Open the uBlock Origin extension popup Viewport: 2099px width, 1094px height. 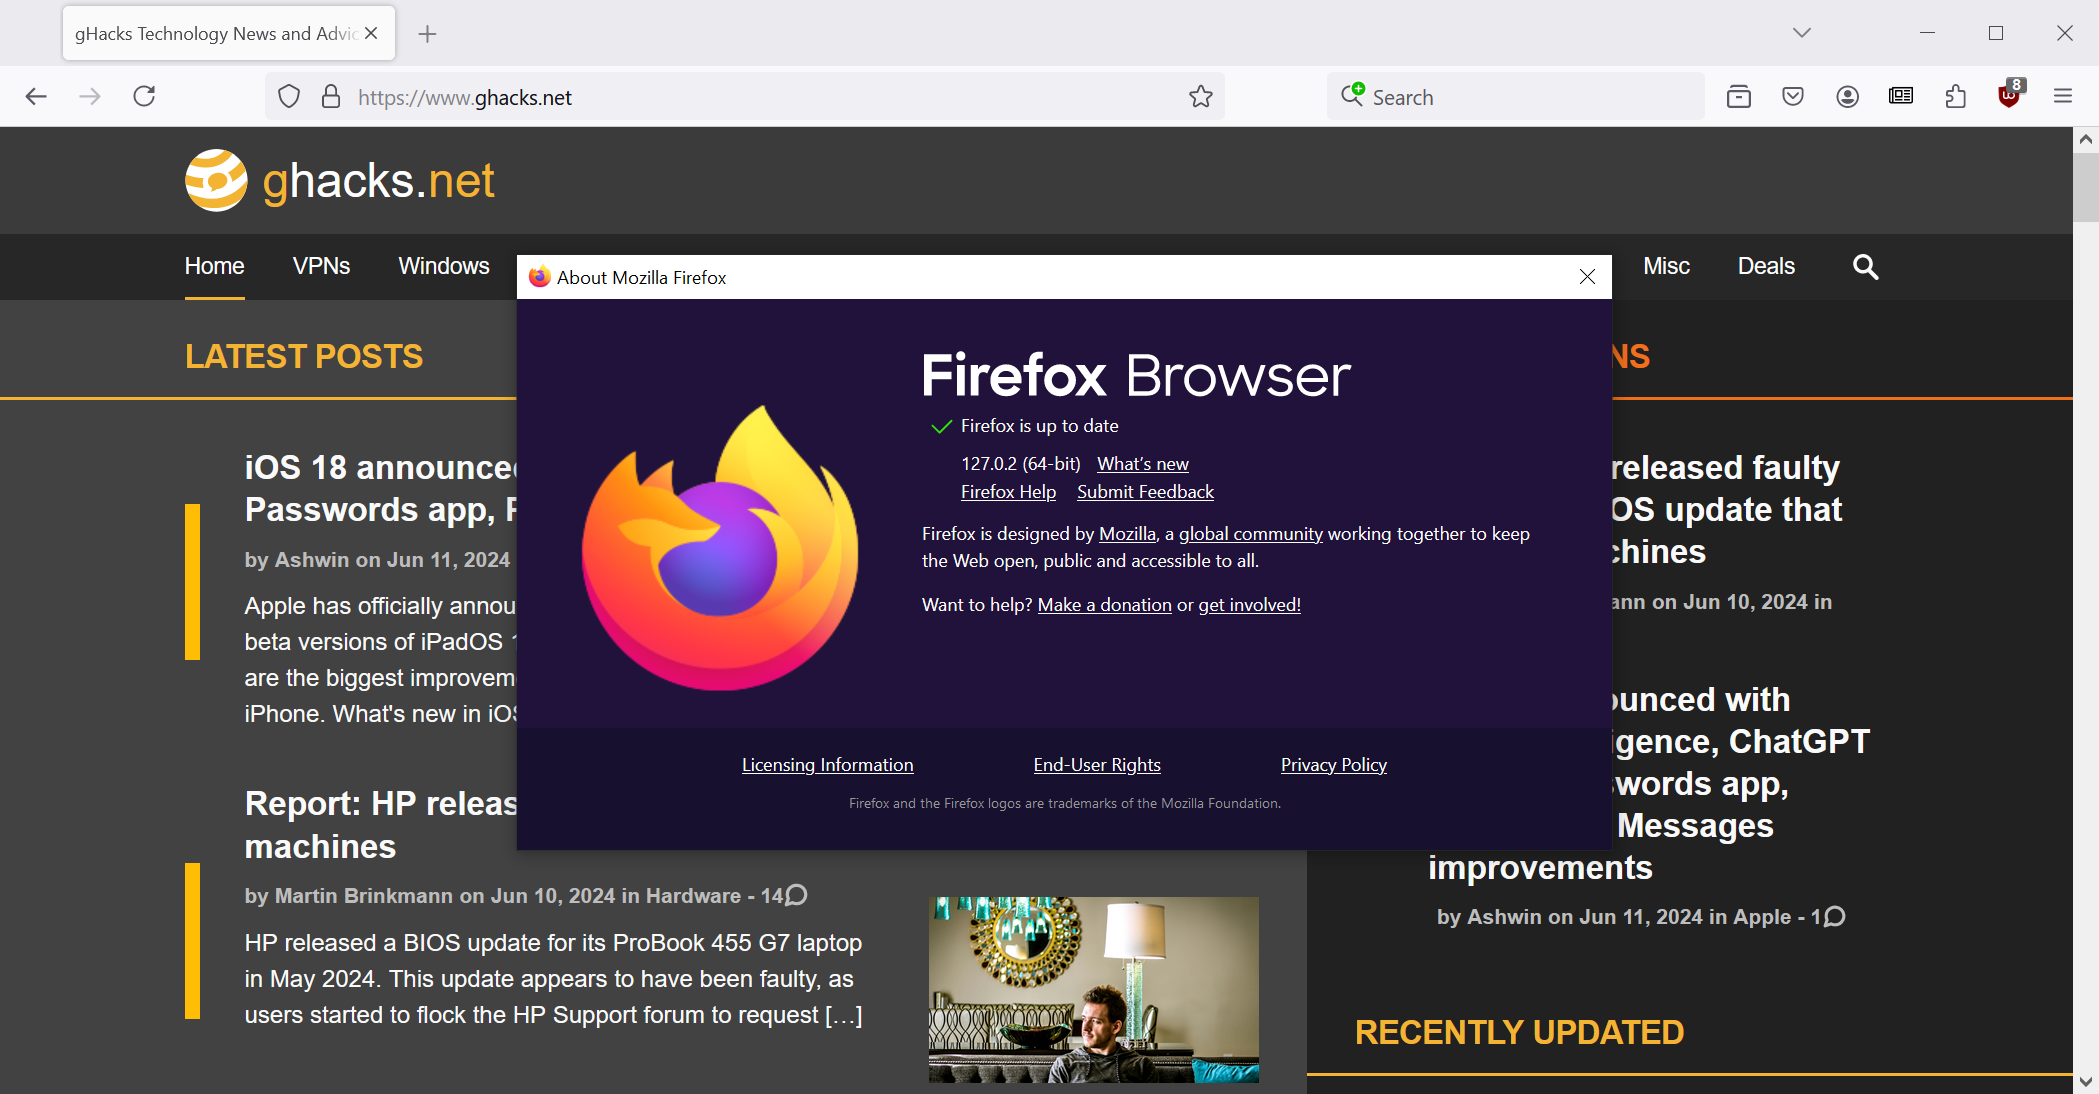click(x=2009, y=96)
